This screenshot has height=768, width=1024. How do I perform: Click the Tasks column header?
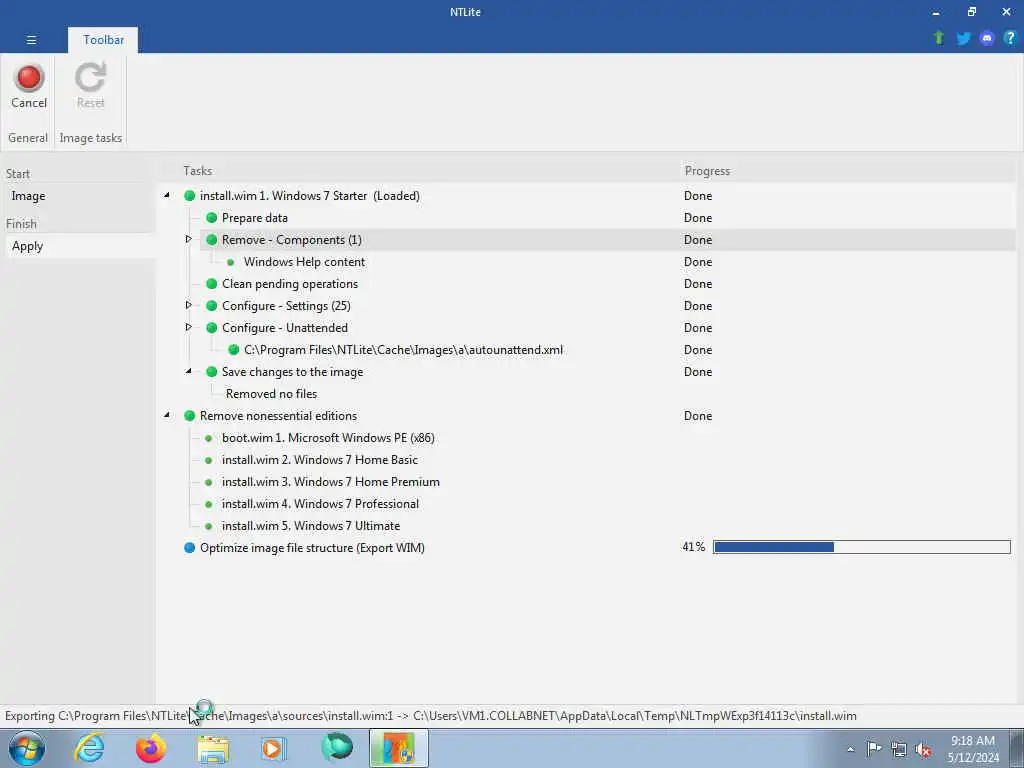(x=197, y=170)
